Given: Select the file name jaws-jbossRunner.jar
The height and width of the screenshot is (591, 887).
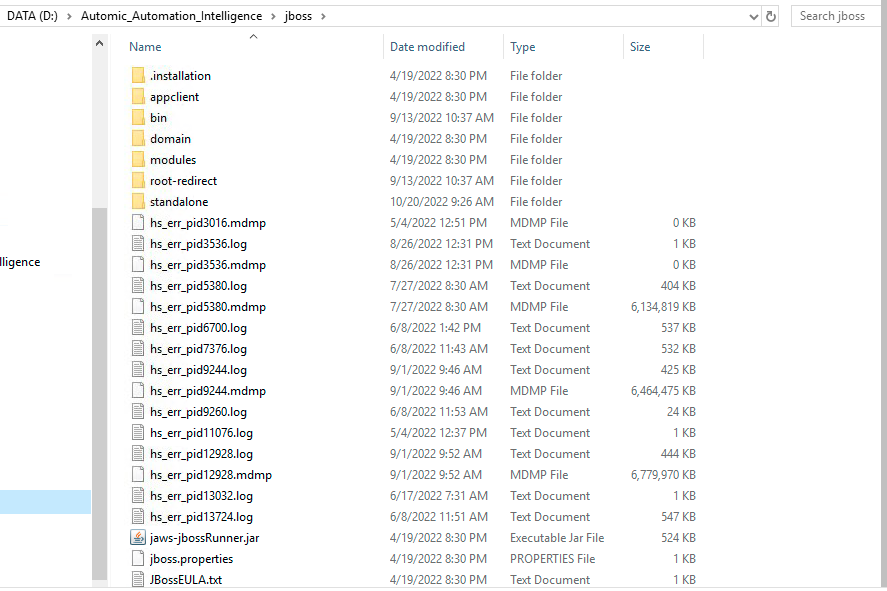Looking at the screenshot, I should pos(205,538).
